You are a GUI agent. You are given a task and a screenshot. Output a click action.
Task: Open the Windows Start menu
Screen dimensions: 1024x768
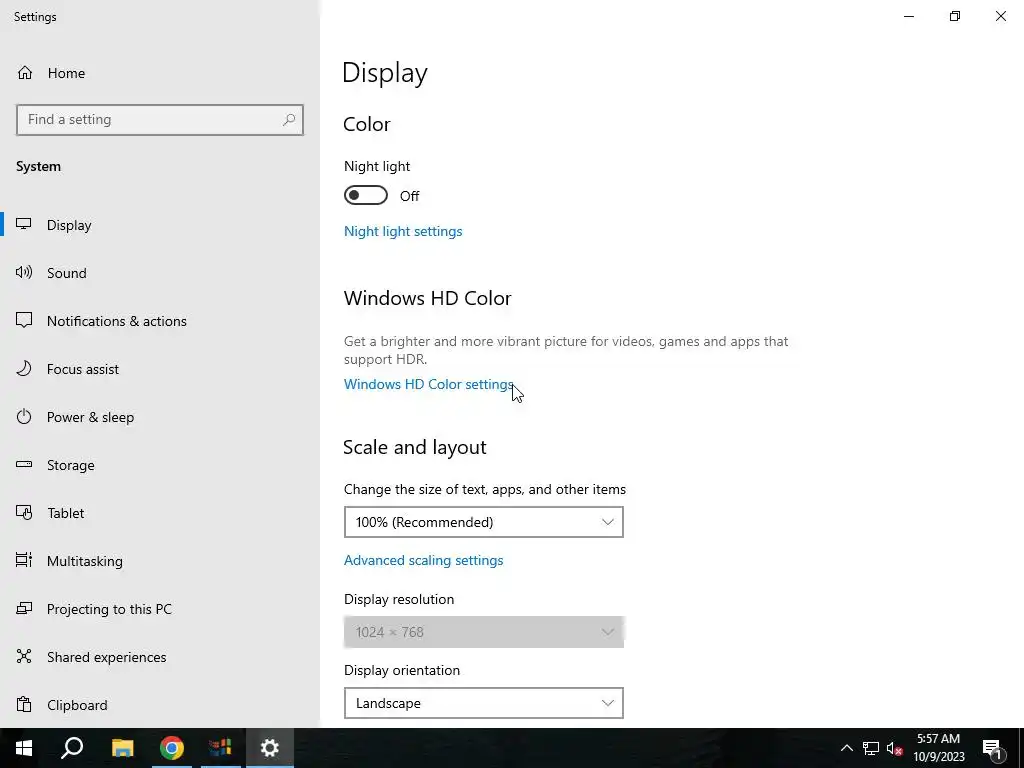point(24,748)
